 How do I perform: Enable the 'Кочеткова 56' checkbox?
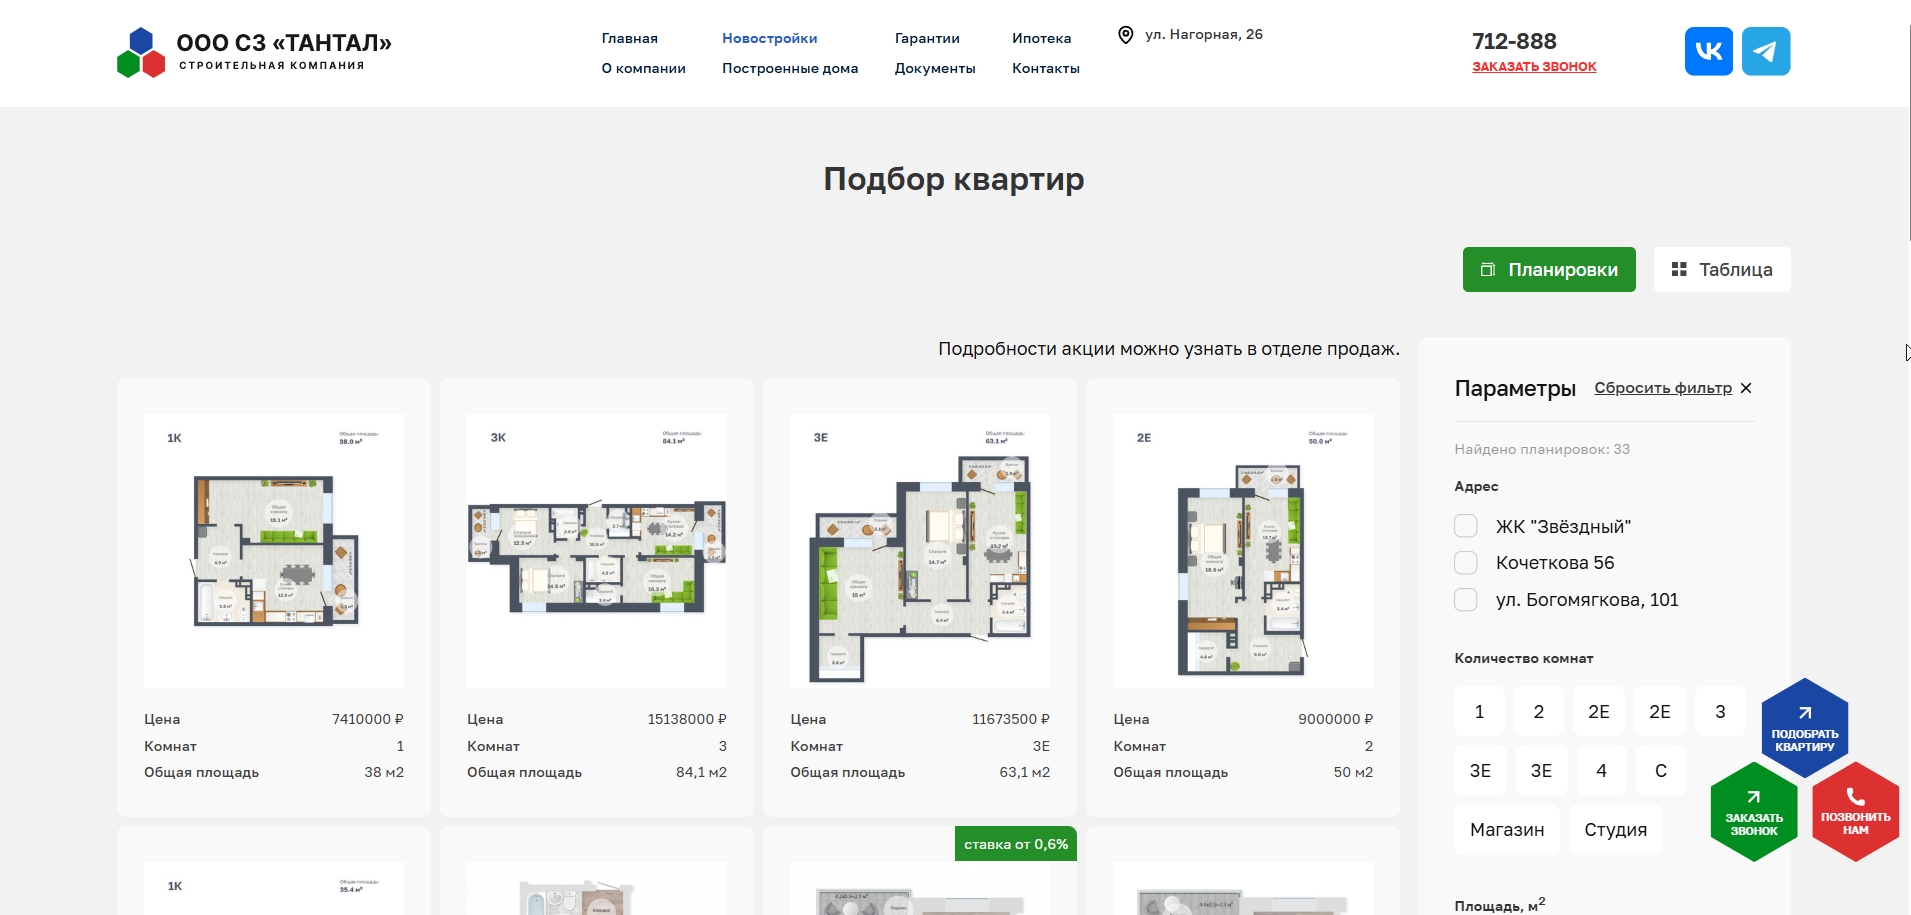[x=1466, y=563]
